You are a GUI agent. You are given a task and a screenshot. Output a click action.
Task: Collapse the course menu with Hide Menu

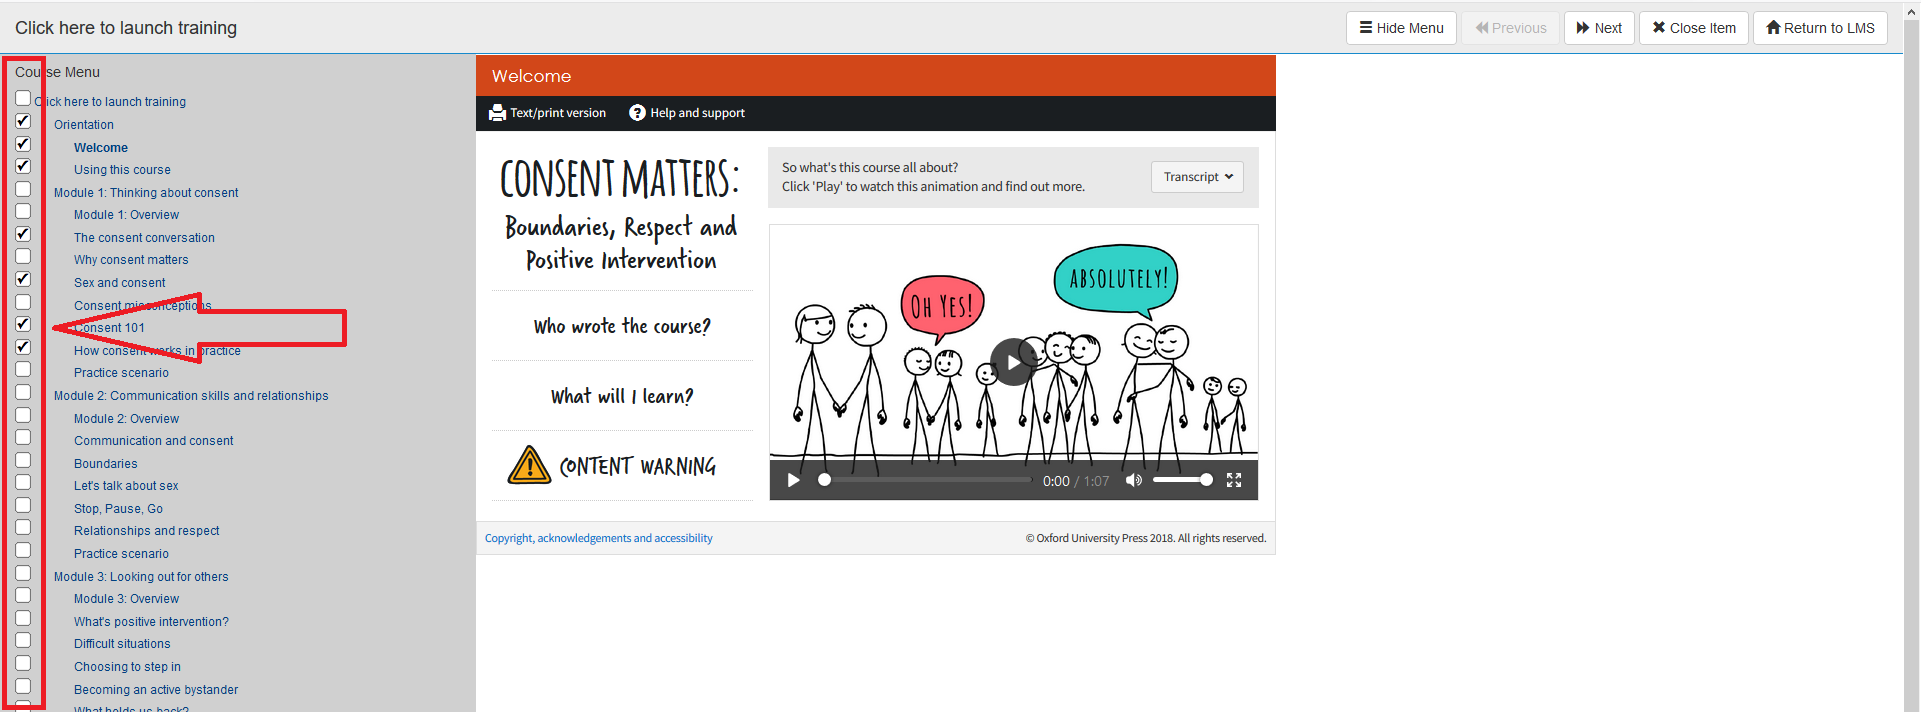(1400, 28)
